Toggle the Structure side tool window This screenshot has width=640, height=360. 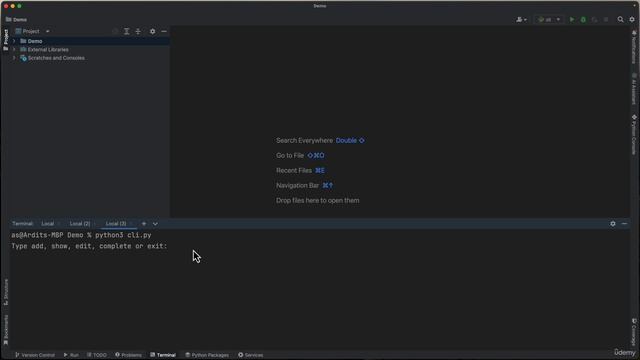click(x=6, y=292)
